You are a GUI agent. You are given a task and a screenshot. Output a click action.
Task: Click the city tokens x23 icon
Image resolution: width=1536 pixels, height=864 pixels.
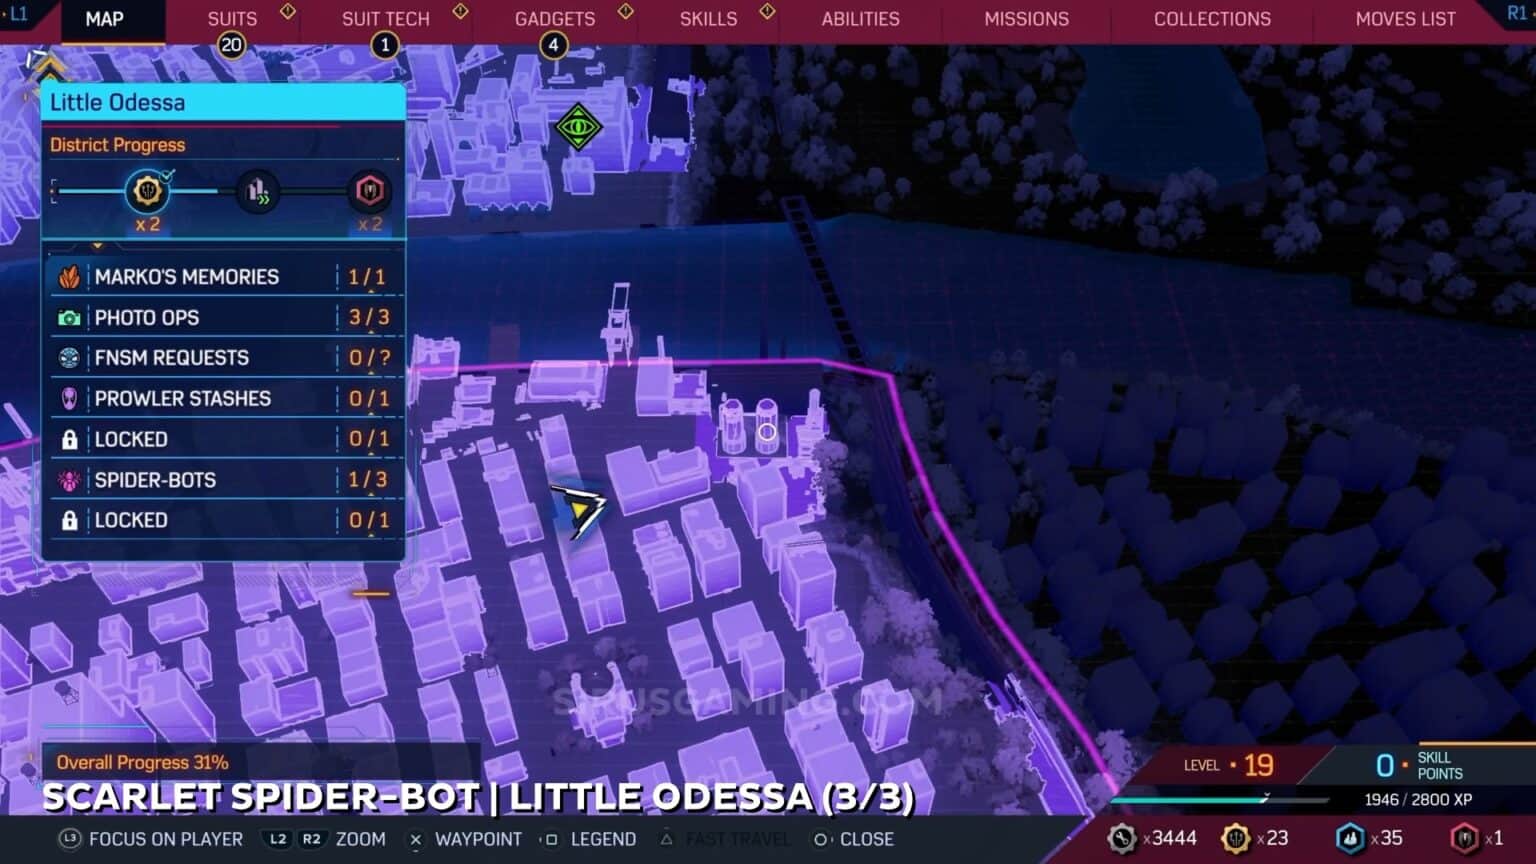point(1236,838)
